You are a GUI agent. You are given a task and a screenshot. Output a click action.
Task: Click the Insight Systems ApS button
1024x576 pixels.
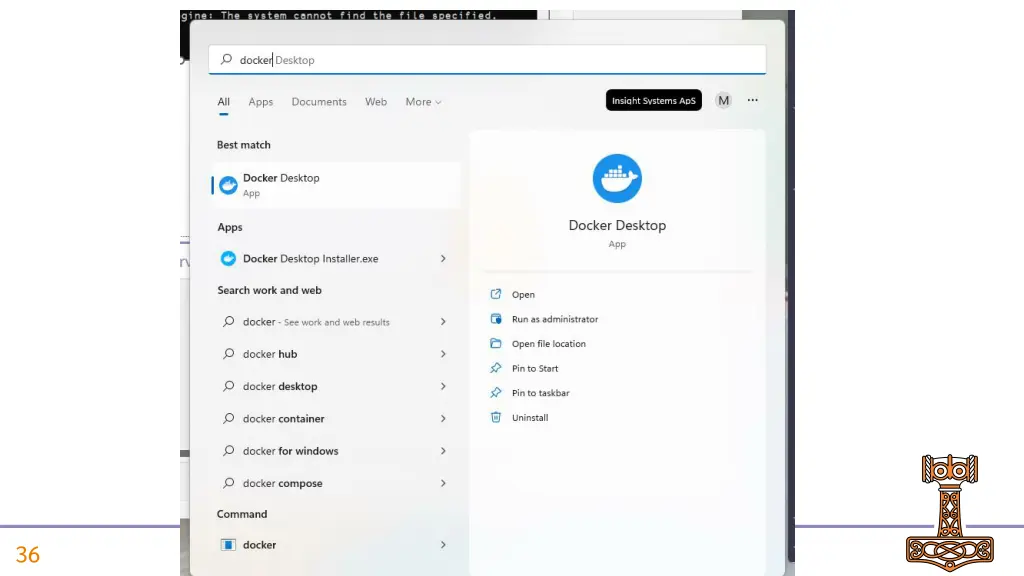654,101
